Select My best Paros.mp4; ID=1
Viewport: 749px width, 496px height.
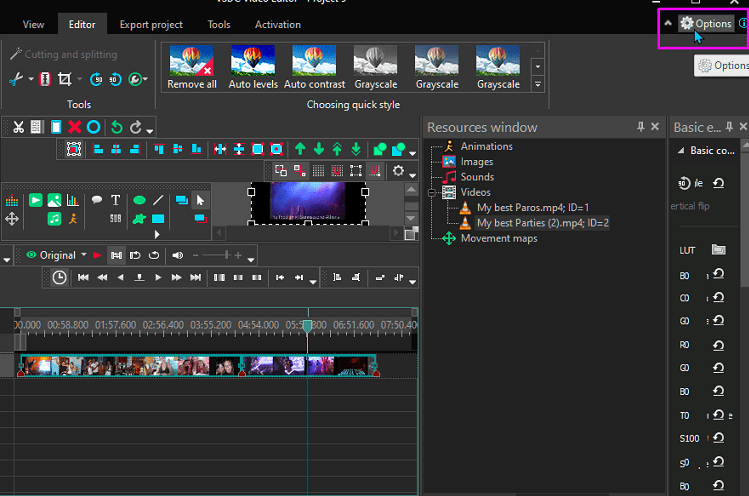(533, 207)
